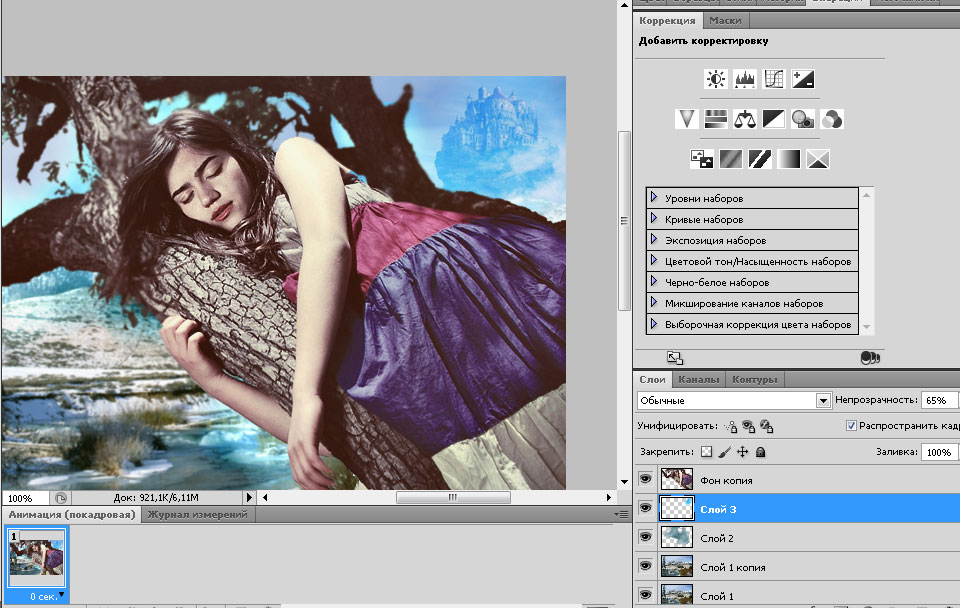Click the clip-to-layer icon in Adjustments panel
The height and width of the screenshot is (608, 960).
point(870,358)
